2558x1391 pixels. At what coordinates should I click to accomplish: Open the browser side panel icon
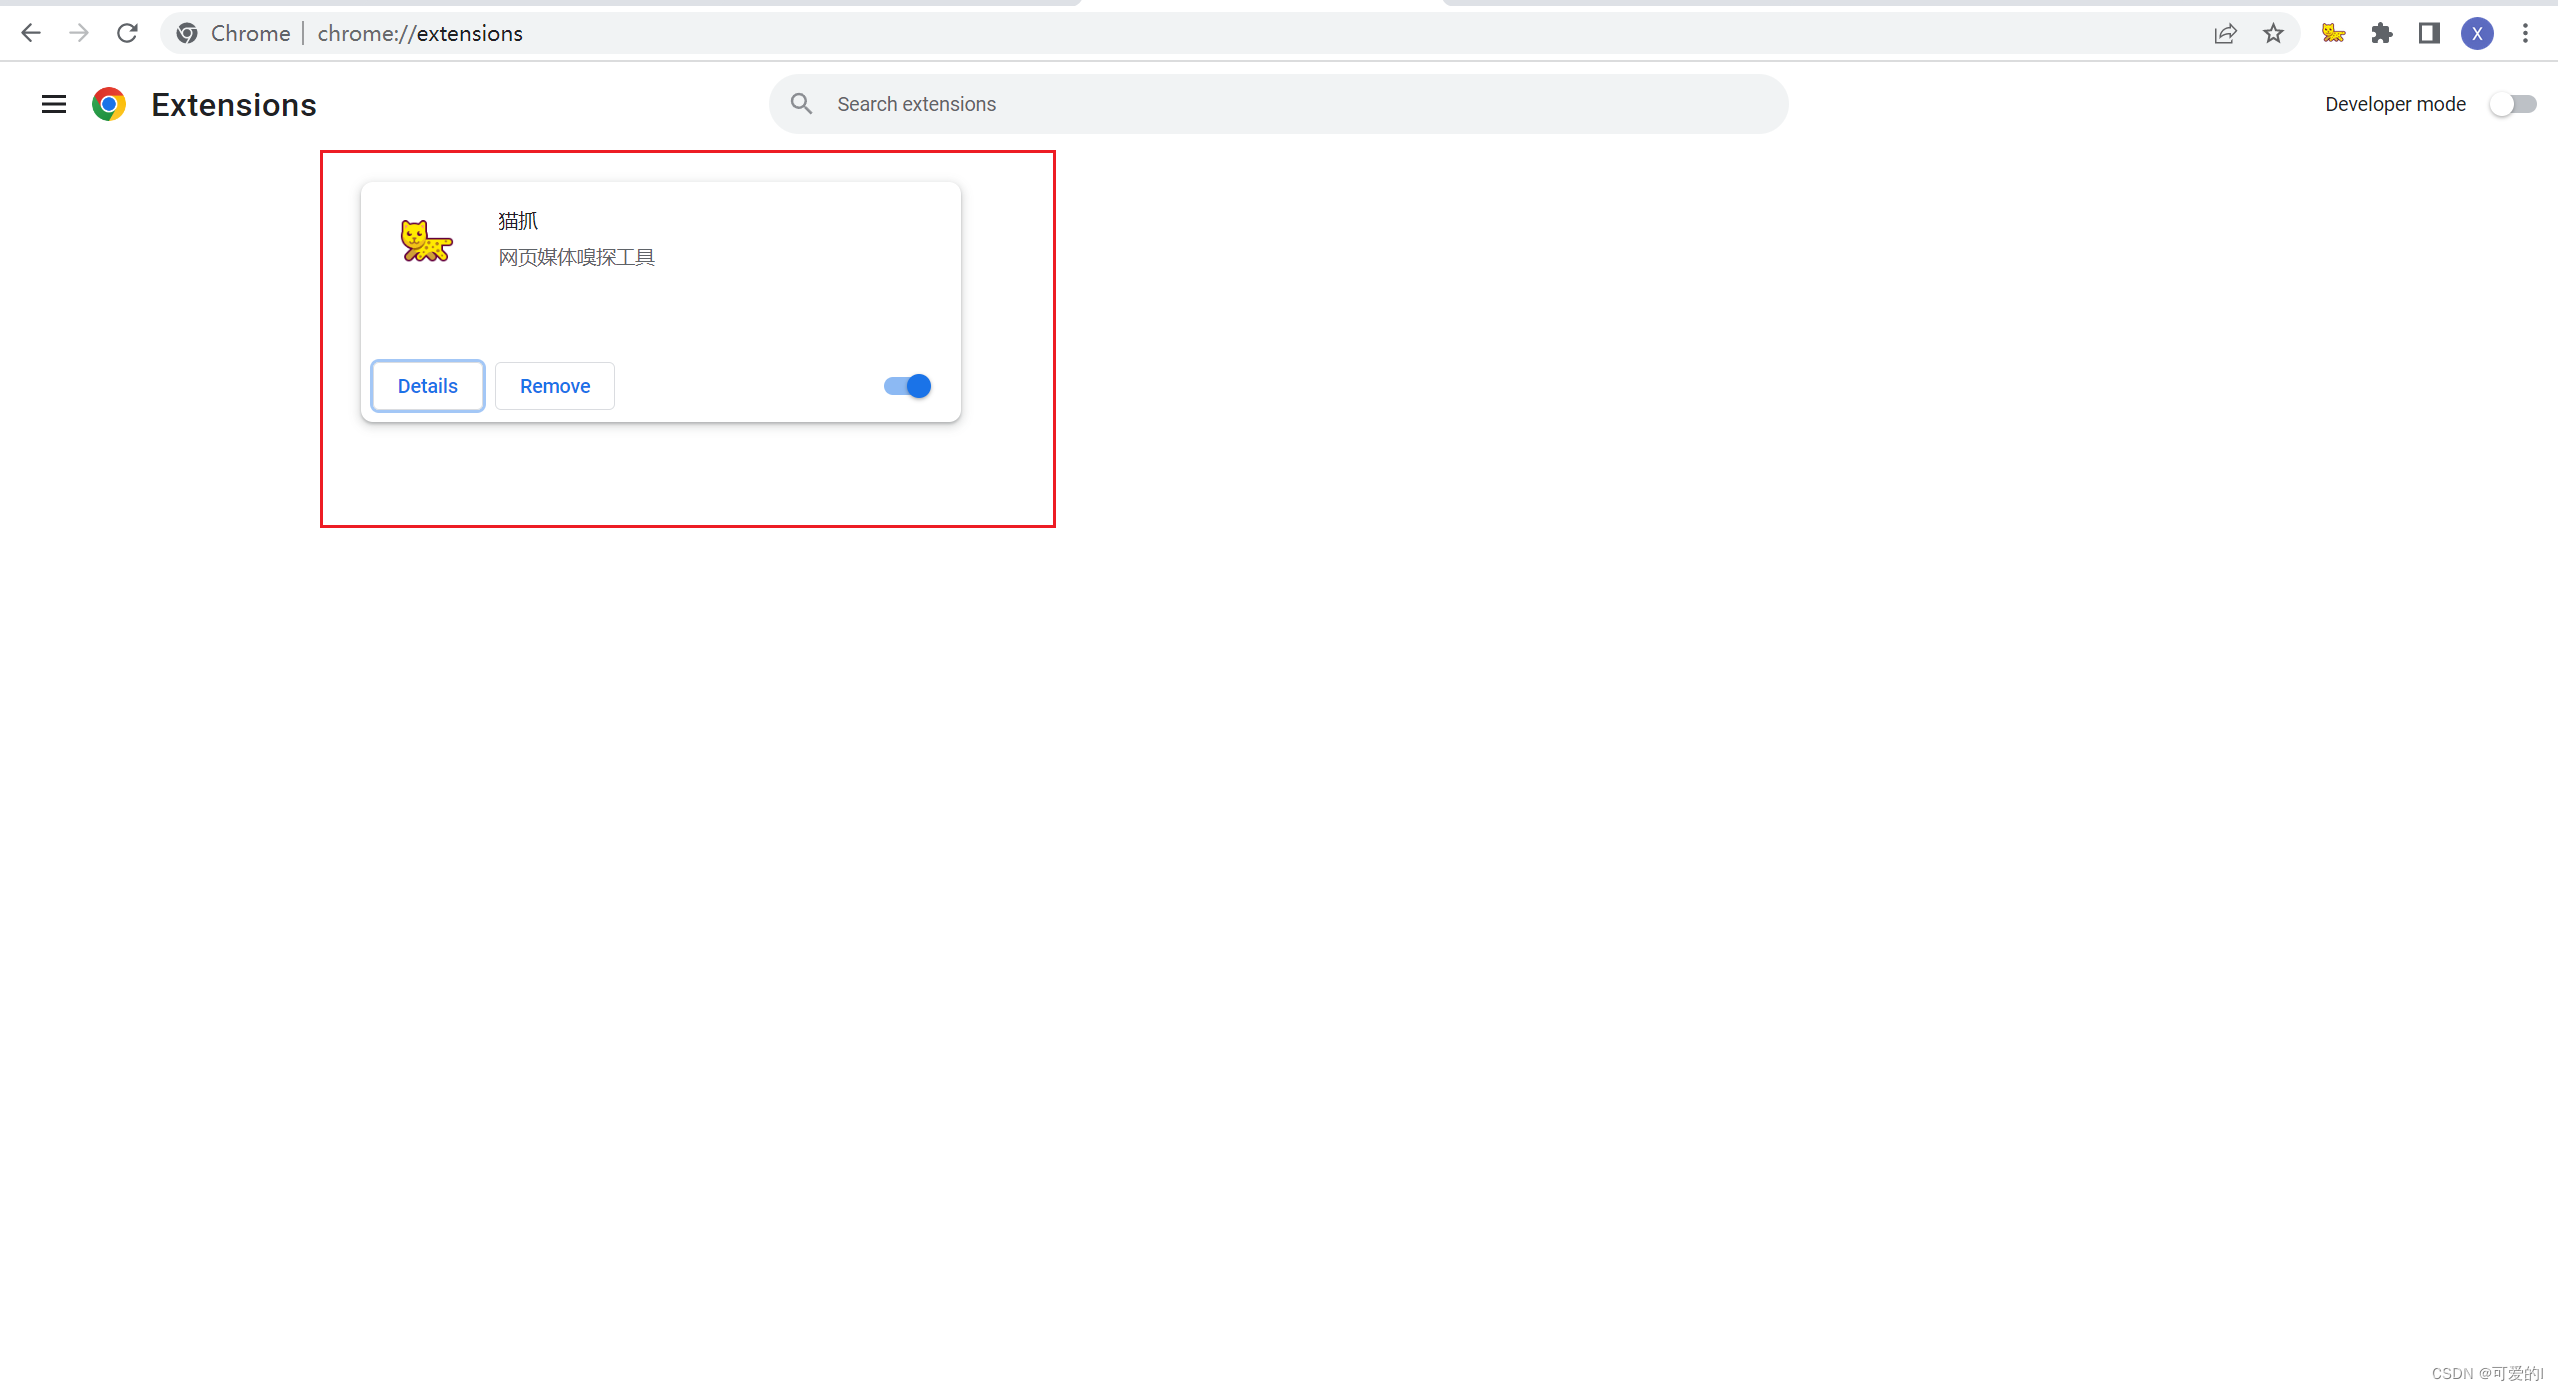2429,34
